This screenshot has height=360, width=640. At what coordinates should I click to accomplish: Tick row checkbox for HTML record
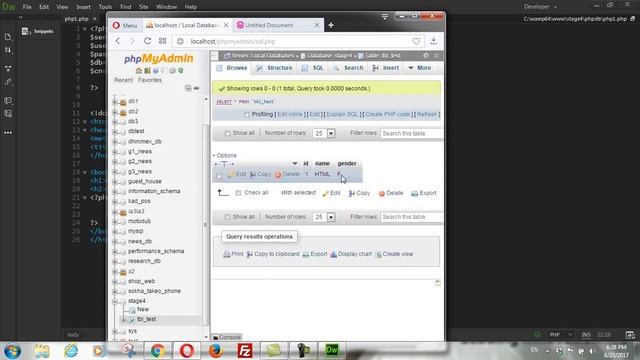(x=219, y=176)
